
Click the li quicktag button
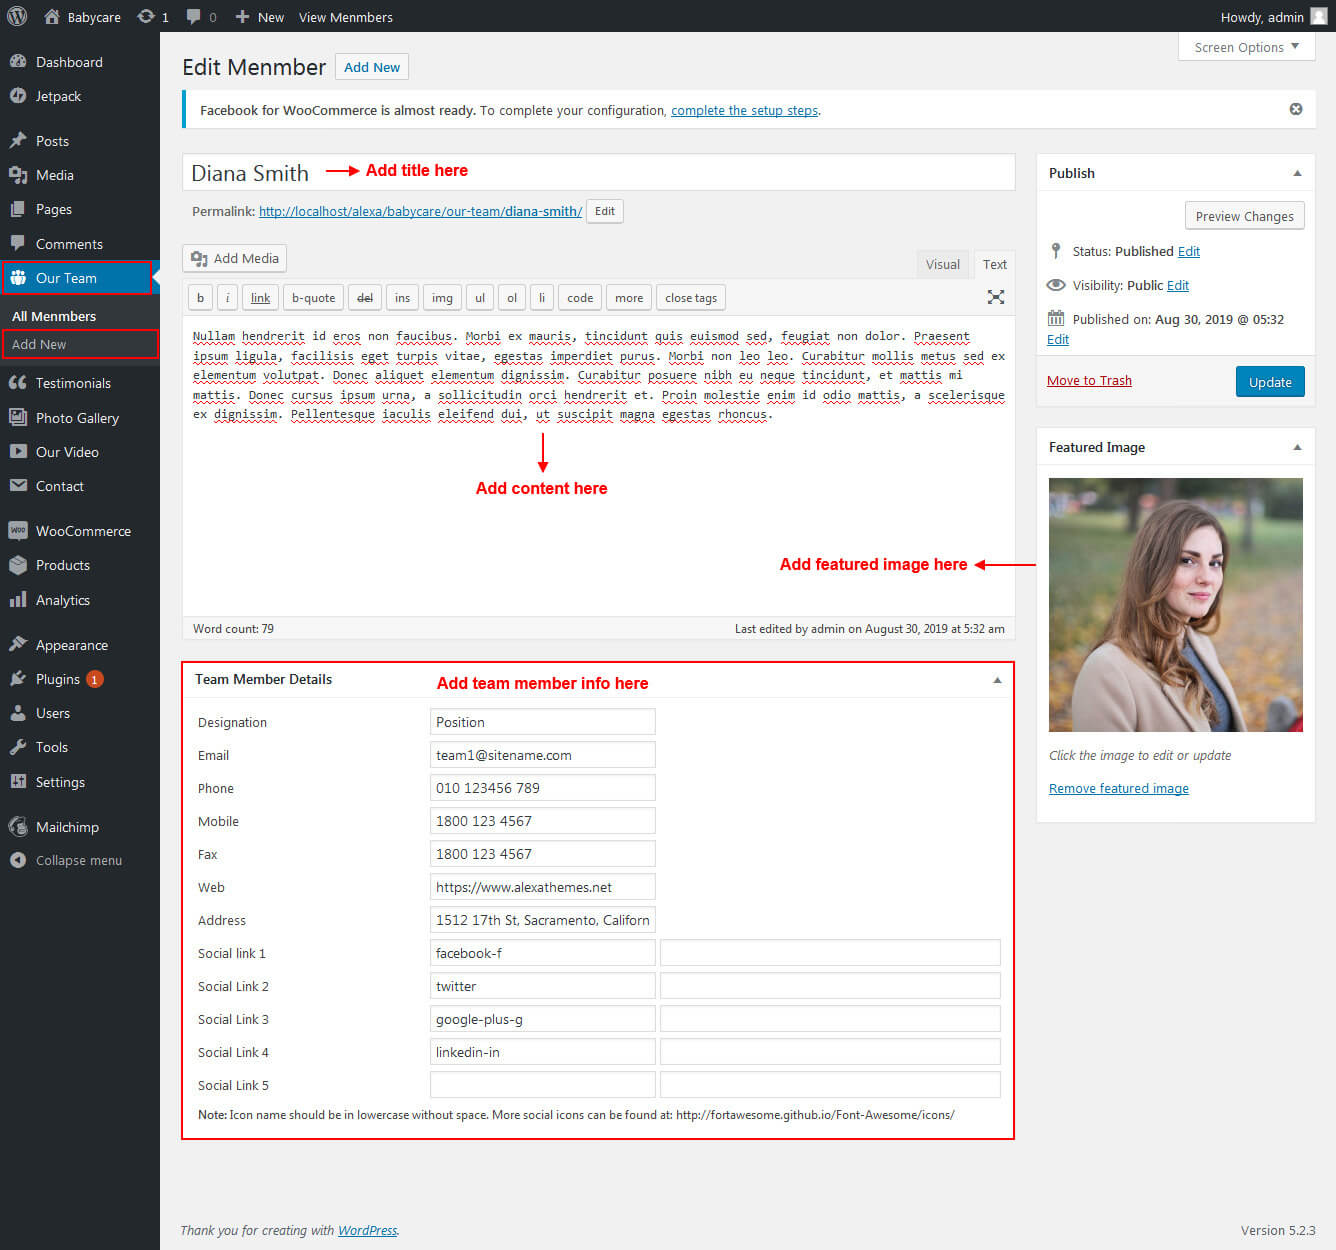pyautogui.click(x=542, y=297)
